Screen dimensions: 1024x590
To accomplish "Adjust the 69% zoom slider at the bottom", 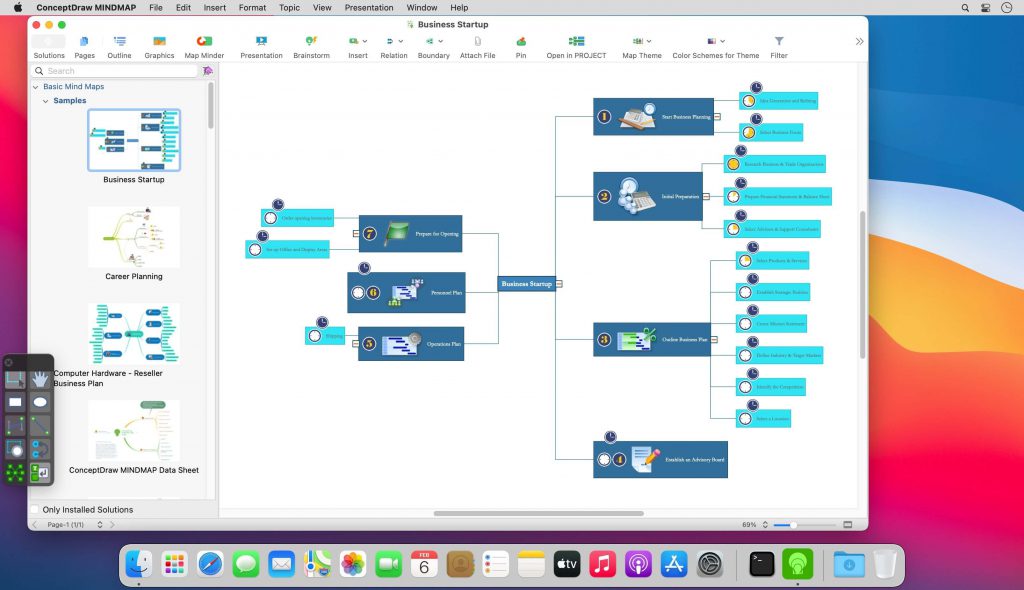I will click(795, 523).
